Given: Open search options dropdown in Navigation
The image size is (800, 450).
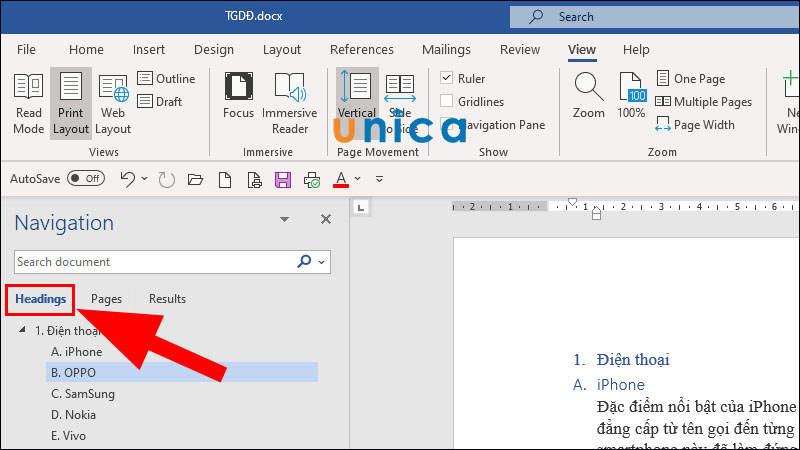Looking at the screenshot, I should tap(321, 262).
